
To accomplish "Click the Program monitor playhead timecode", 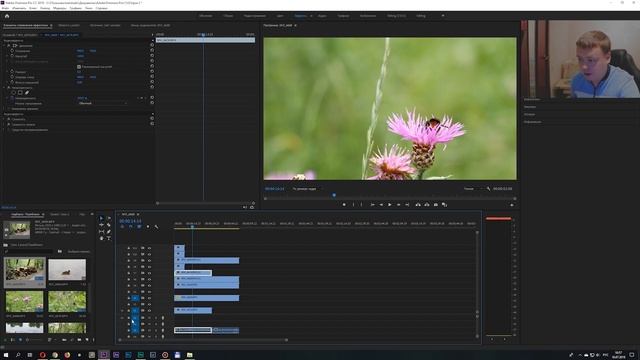I will point(274,189).
